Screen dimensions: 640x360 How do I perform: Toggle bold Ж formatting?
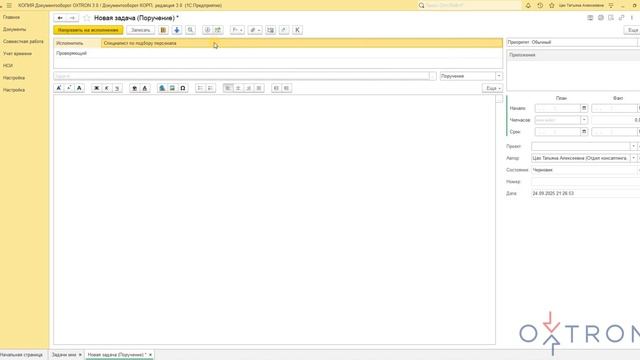point(97,88)
